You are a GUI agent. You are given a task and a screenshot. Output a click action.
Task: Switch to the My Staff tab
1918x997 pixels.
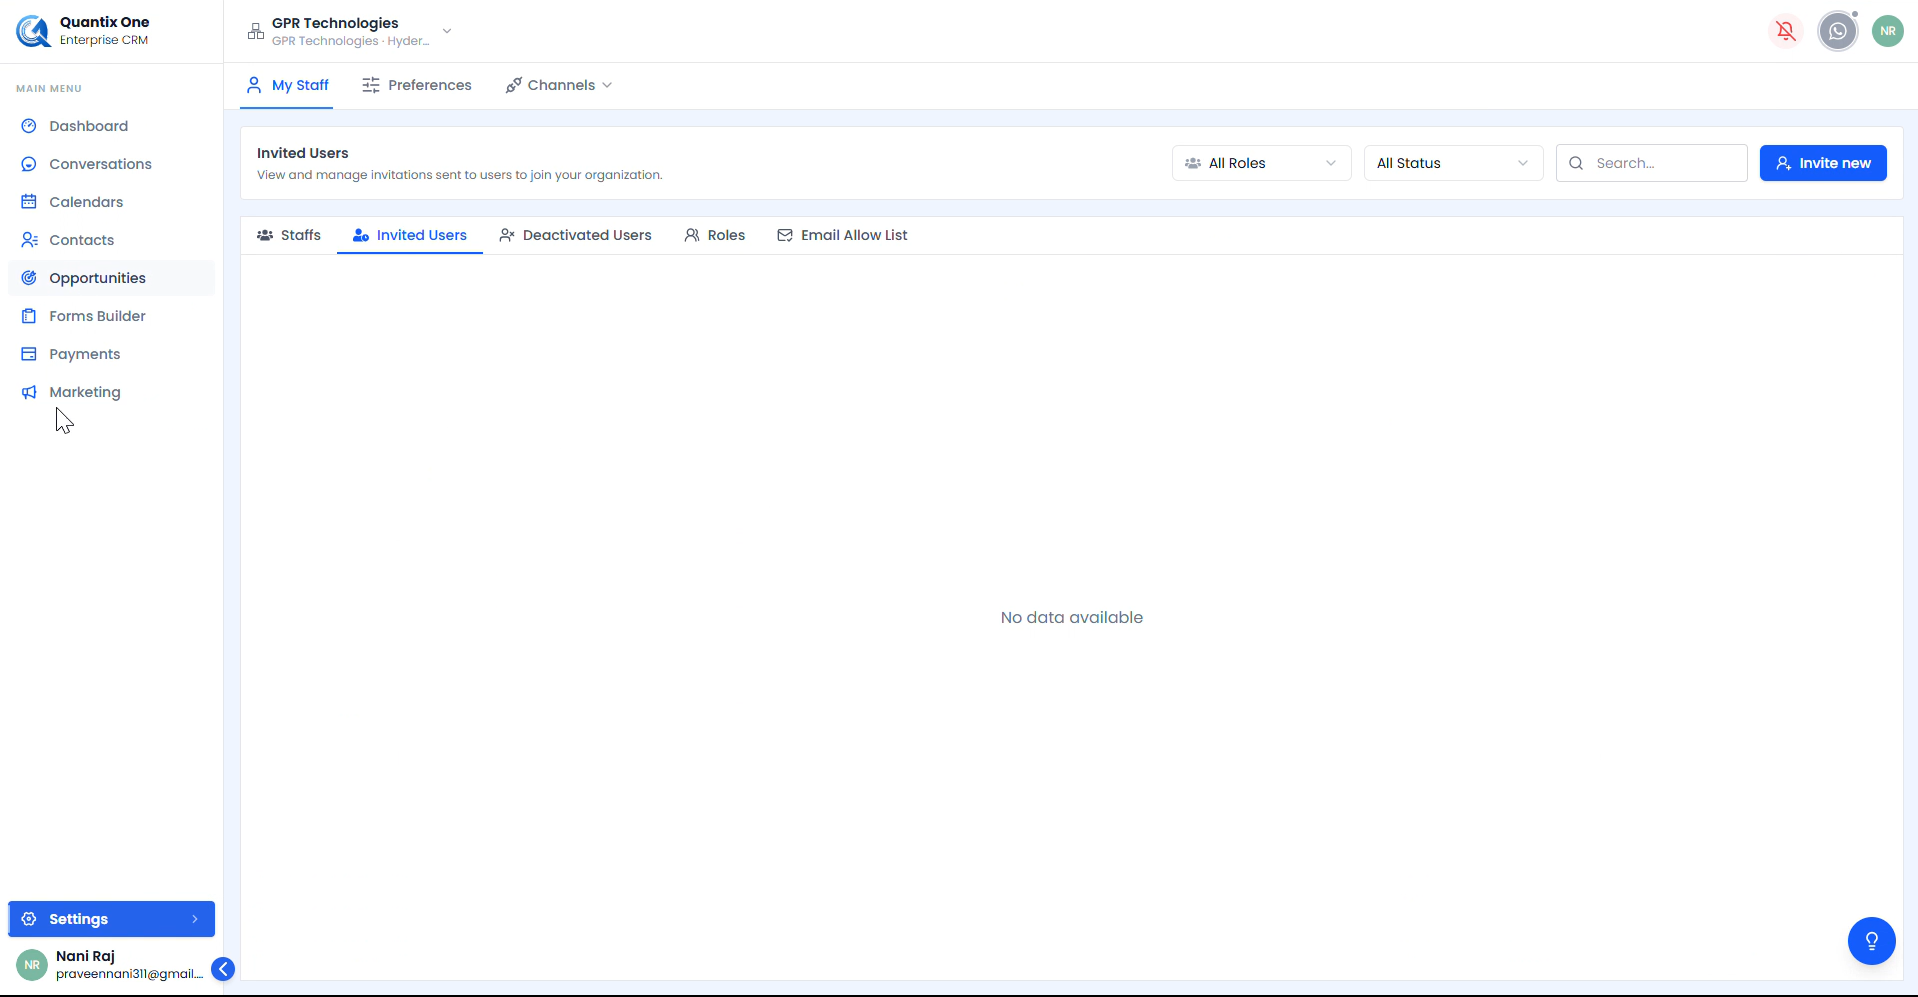tap(287, 85)
